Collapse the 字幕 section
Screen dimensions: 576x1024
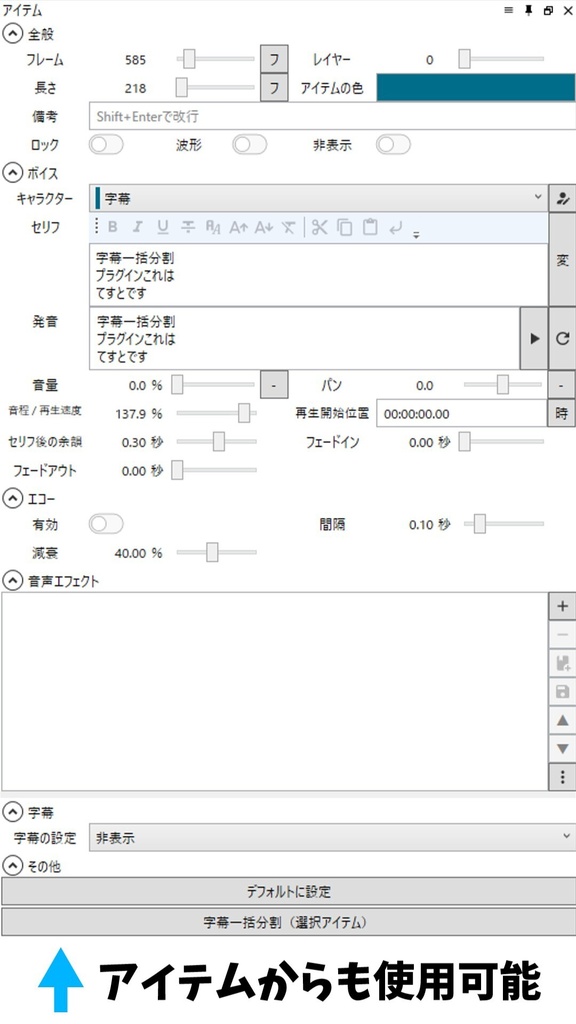12,812
